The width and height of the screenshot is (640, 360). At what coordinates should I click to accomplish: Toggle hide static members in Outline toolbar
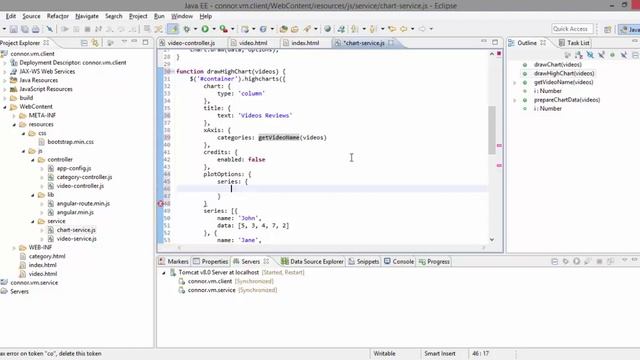point(601,55)
